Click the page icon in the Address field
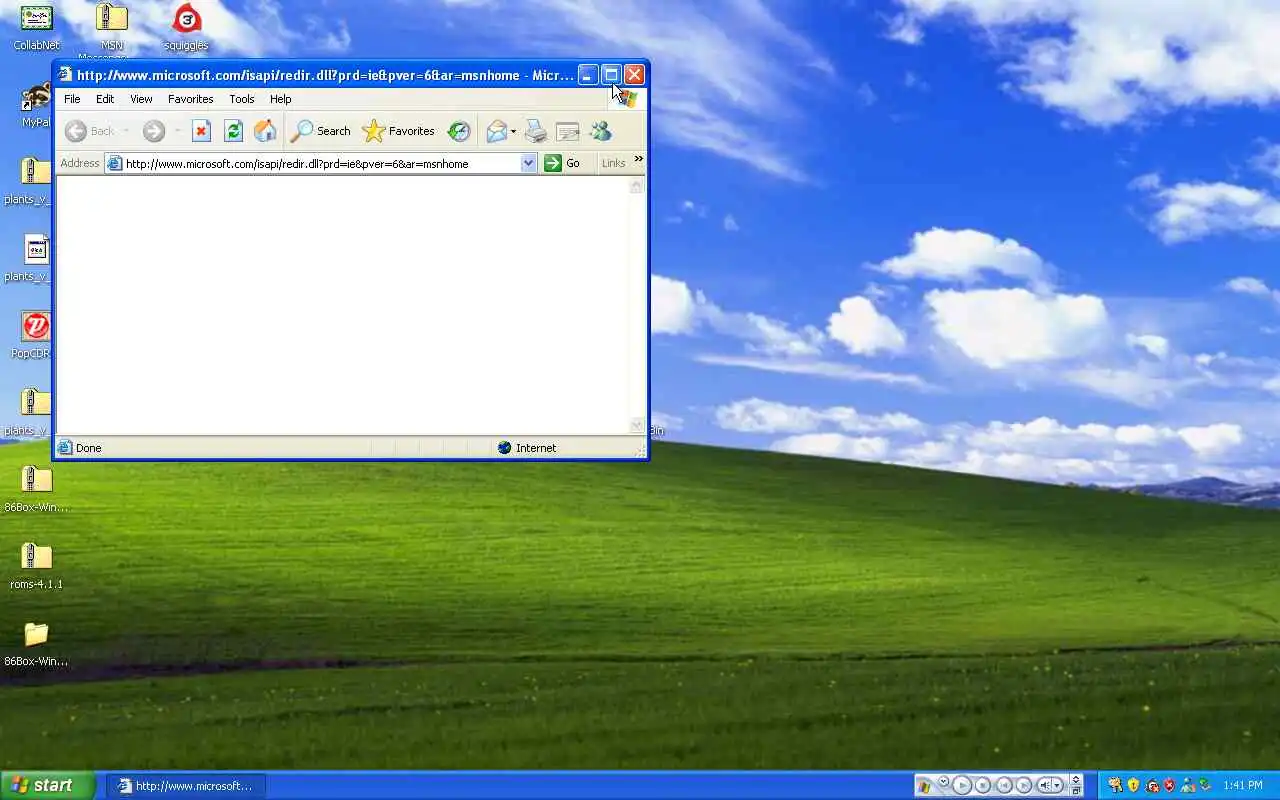The height and width of the screenshot is (800, 1280). point(114,163)
